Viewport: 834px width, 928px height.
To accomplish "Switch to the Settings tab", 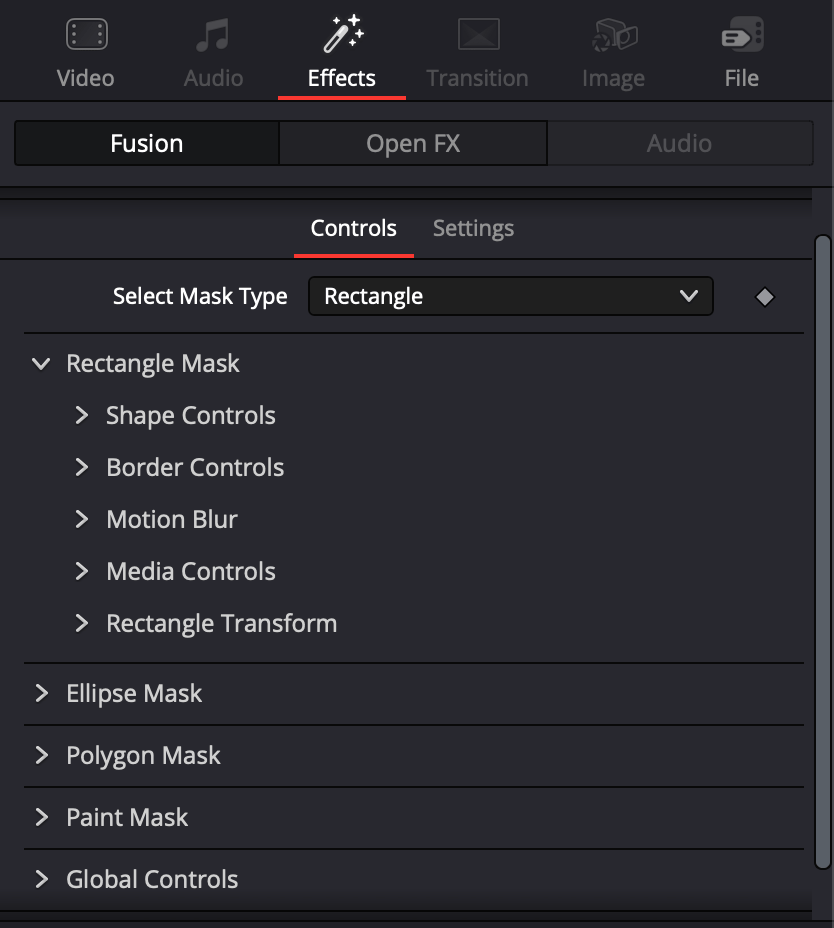I will click(473, 228).
